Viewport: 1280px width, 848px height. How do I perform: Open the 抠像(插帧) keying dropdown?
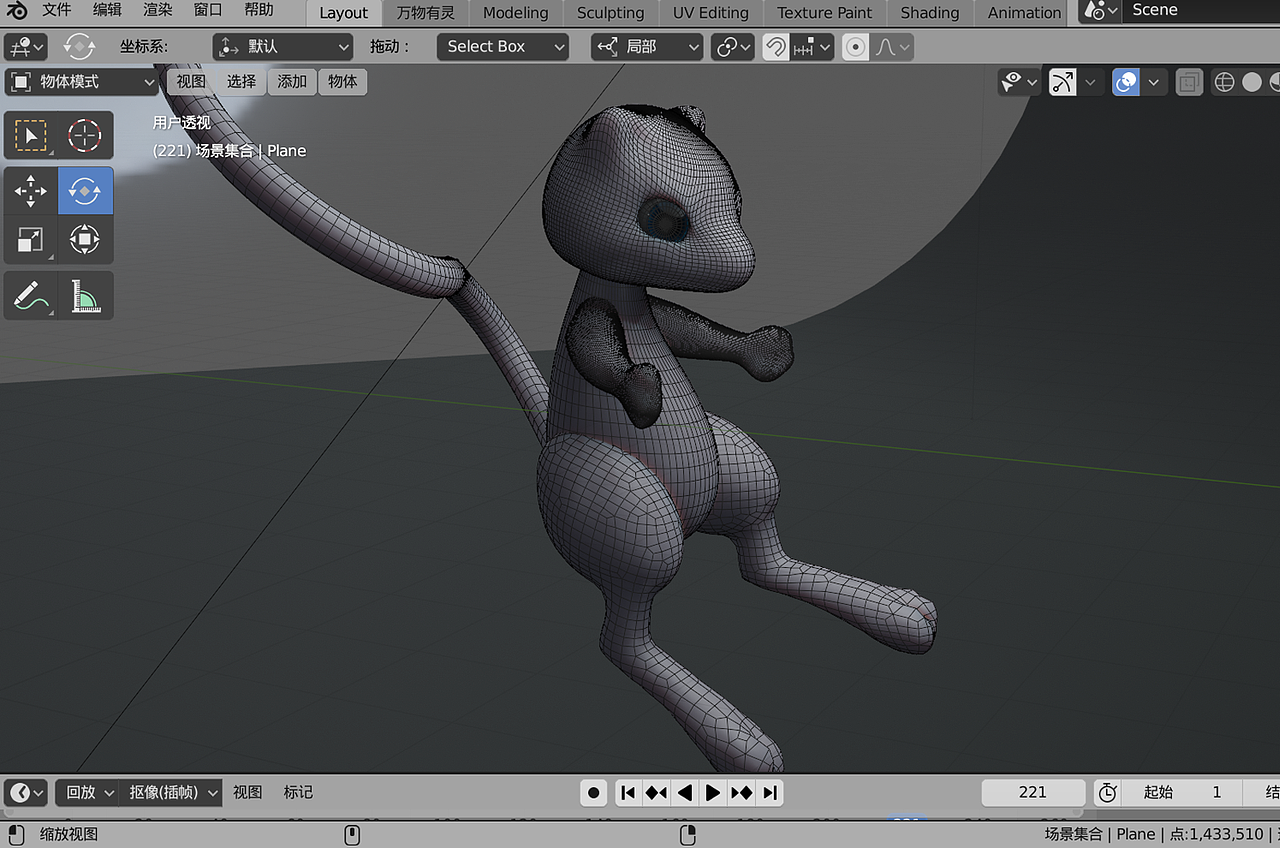(x=171, y=793)
